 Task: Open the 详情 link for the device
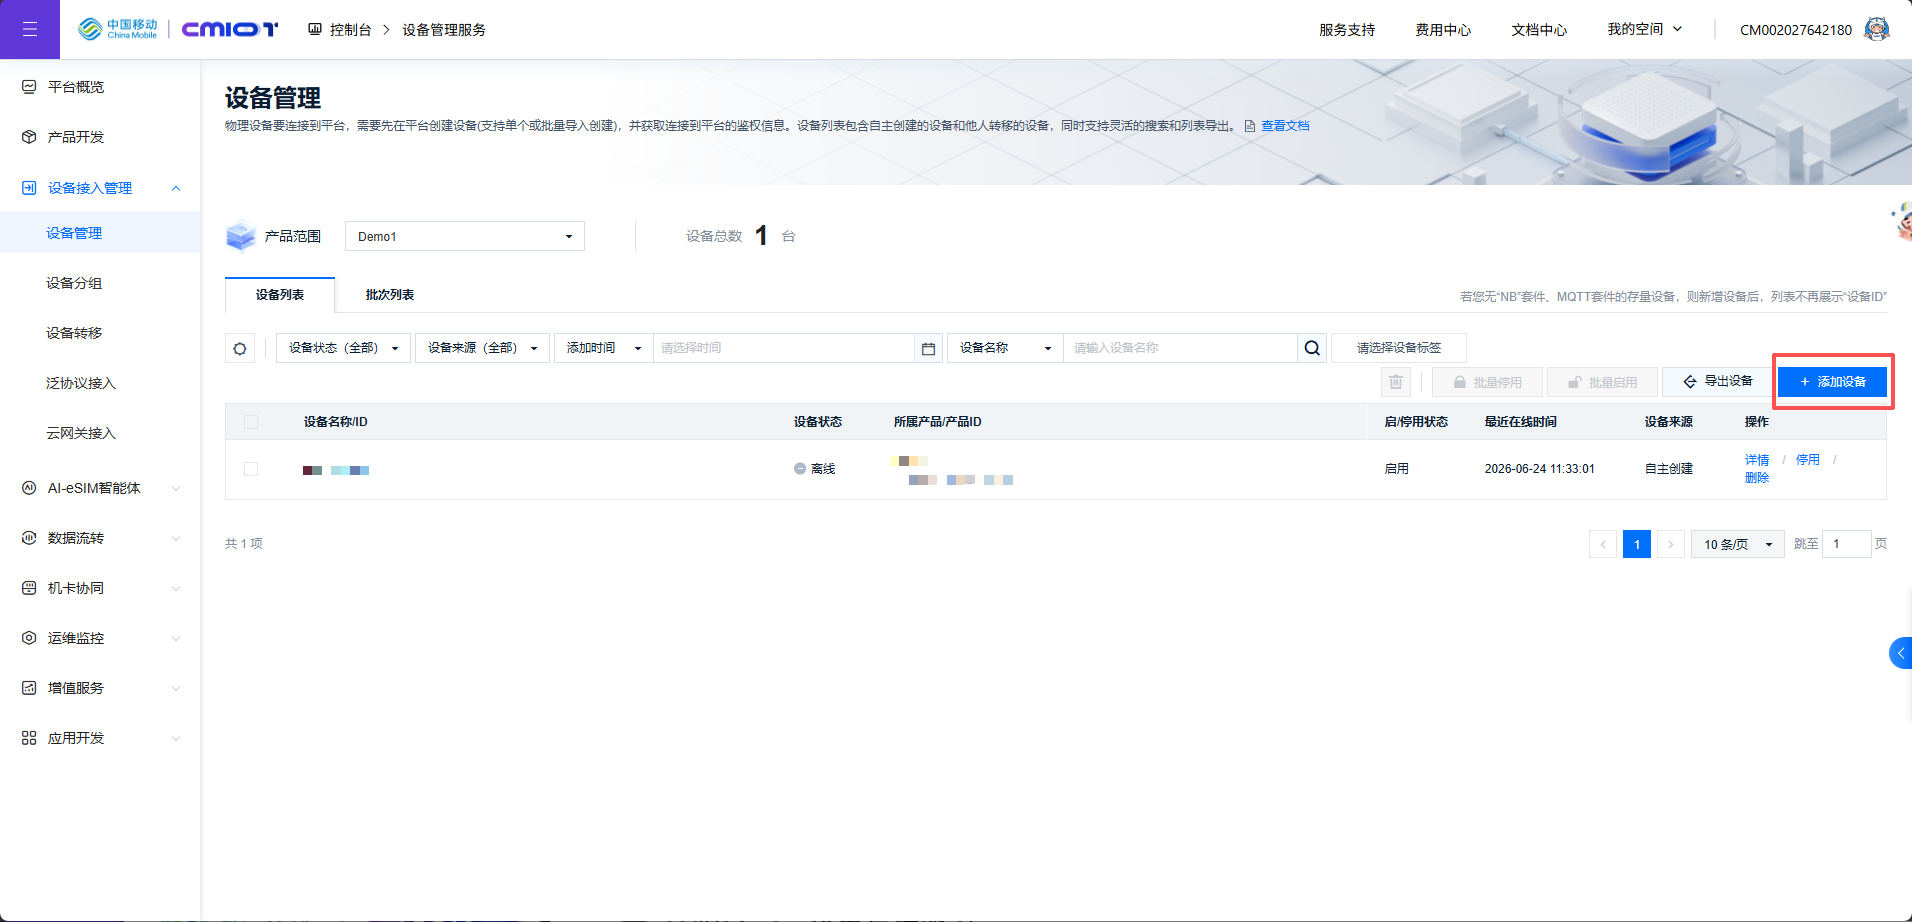pos(1757,460)
